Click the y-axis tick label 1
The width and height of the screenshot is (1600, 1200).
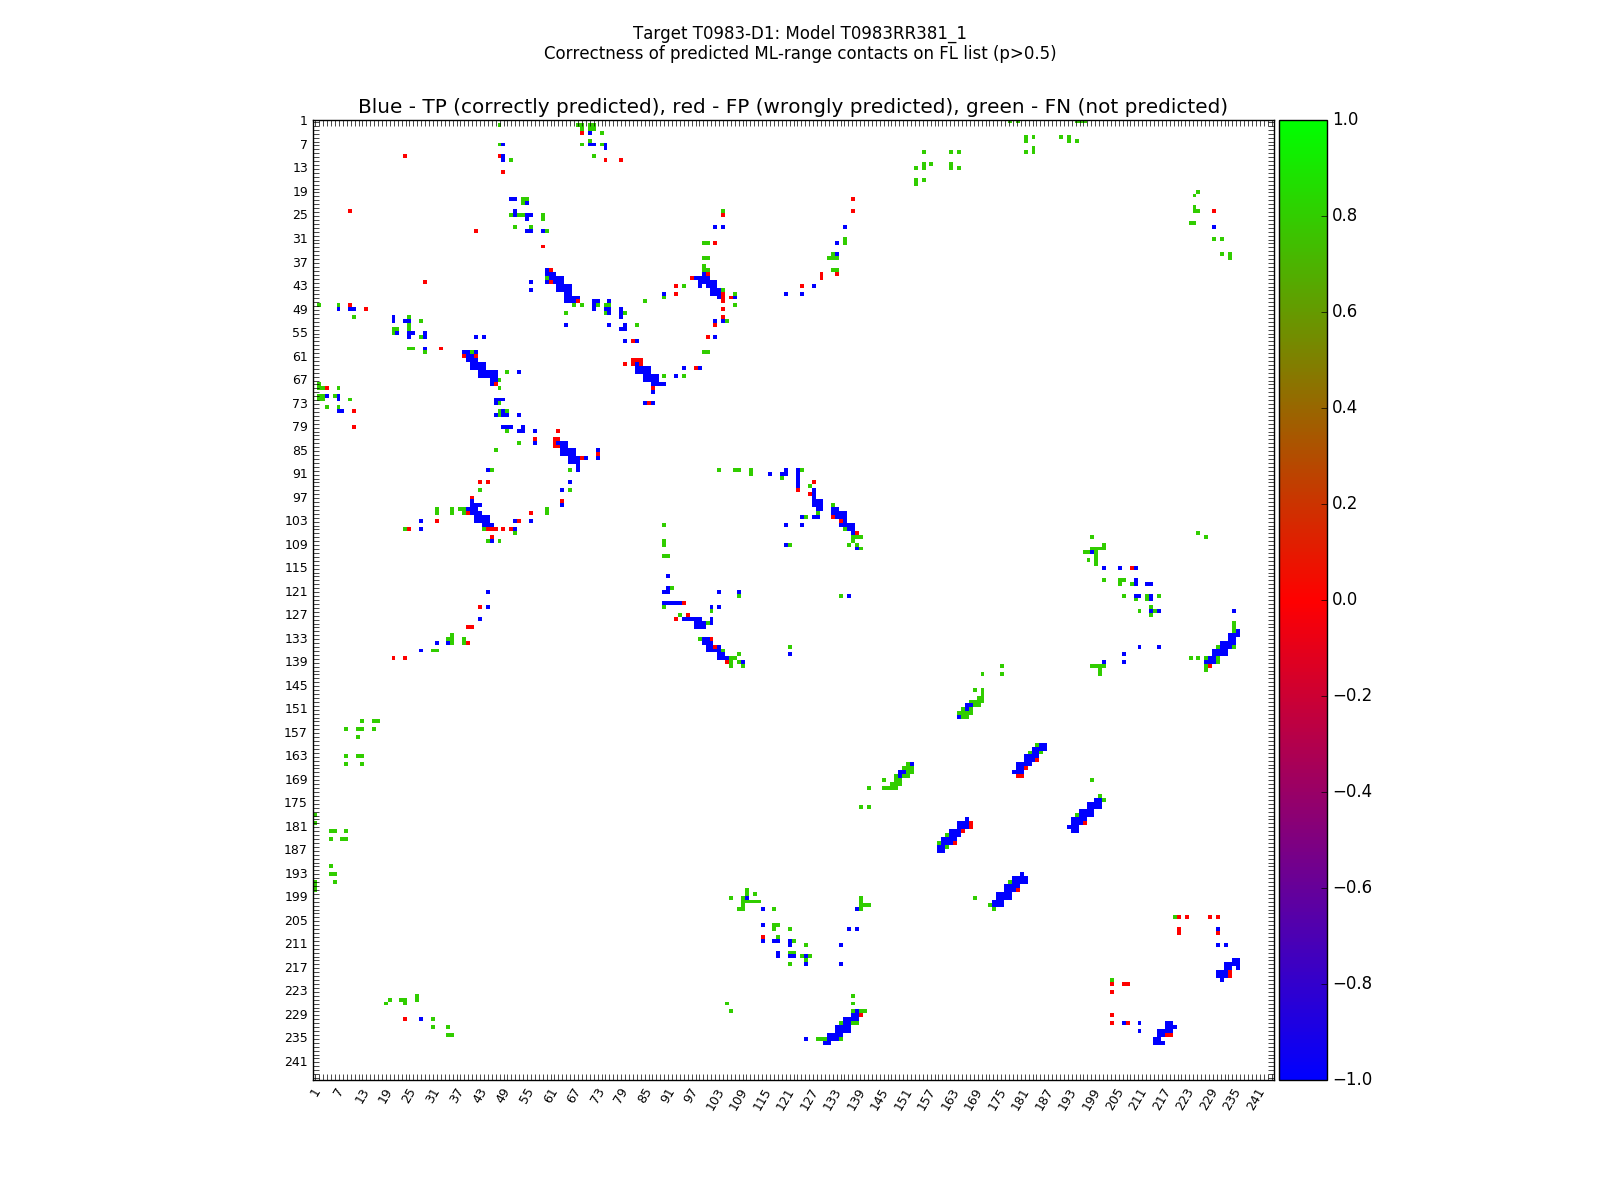tap(303, 121)
